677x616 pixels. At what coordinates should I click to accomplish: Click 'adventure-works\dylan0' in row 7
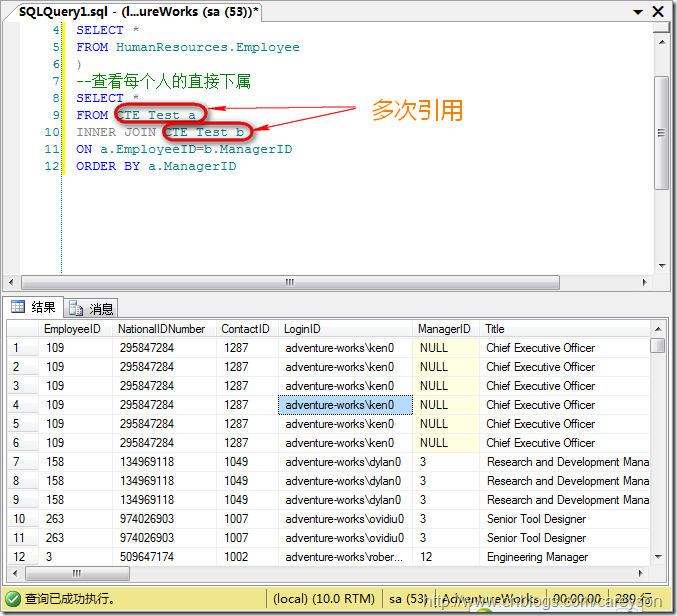[345, 462]
